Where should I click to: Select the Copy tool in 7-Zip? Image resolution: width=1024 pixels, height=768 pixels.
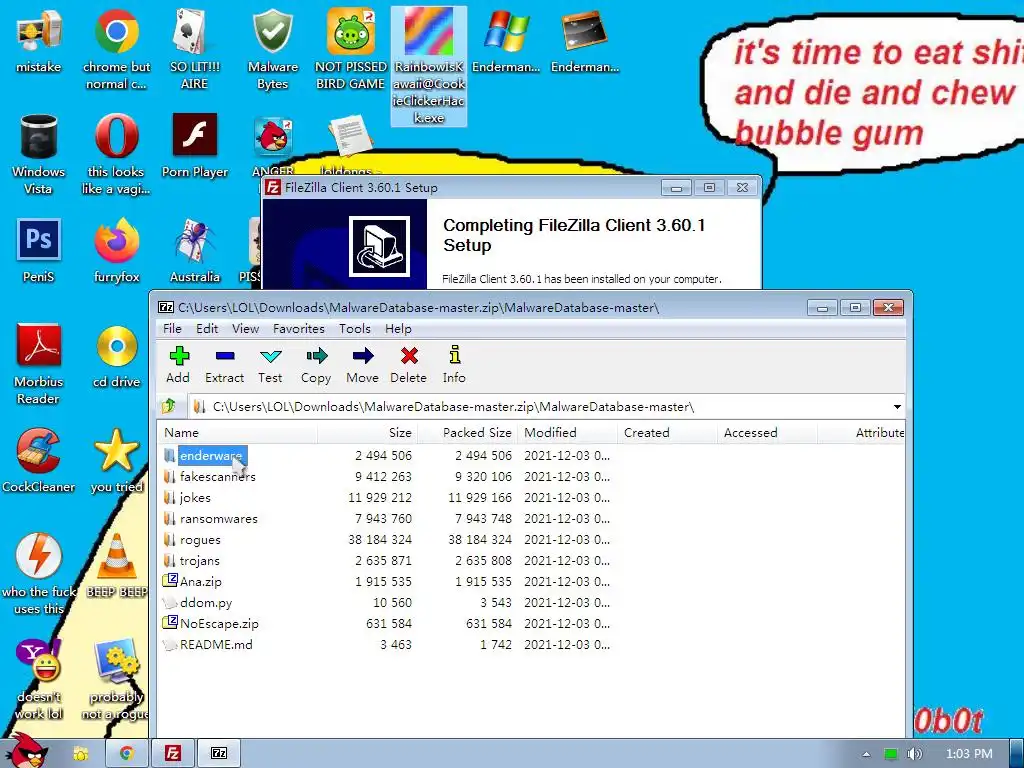coord(316,364)
